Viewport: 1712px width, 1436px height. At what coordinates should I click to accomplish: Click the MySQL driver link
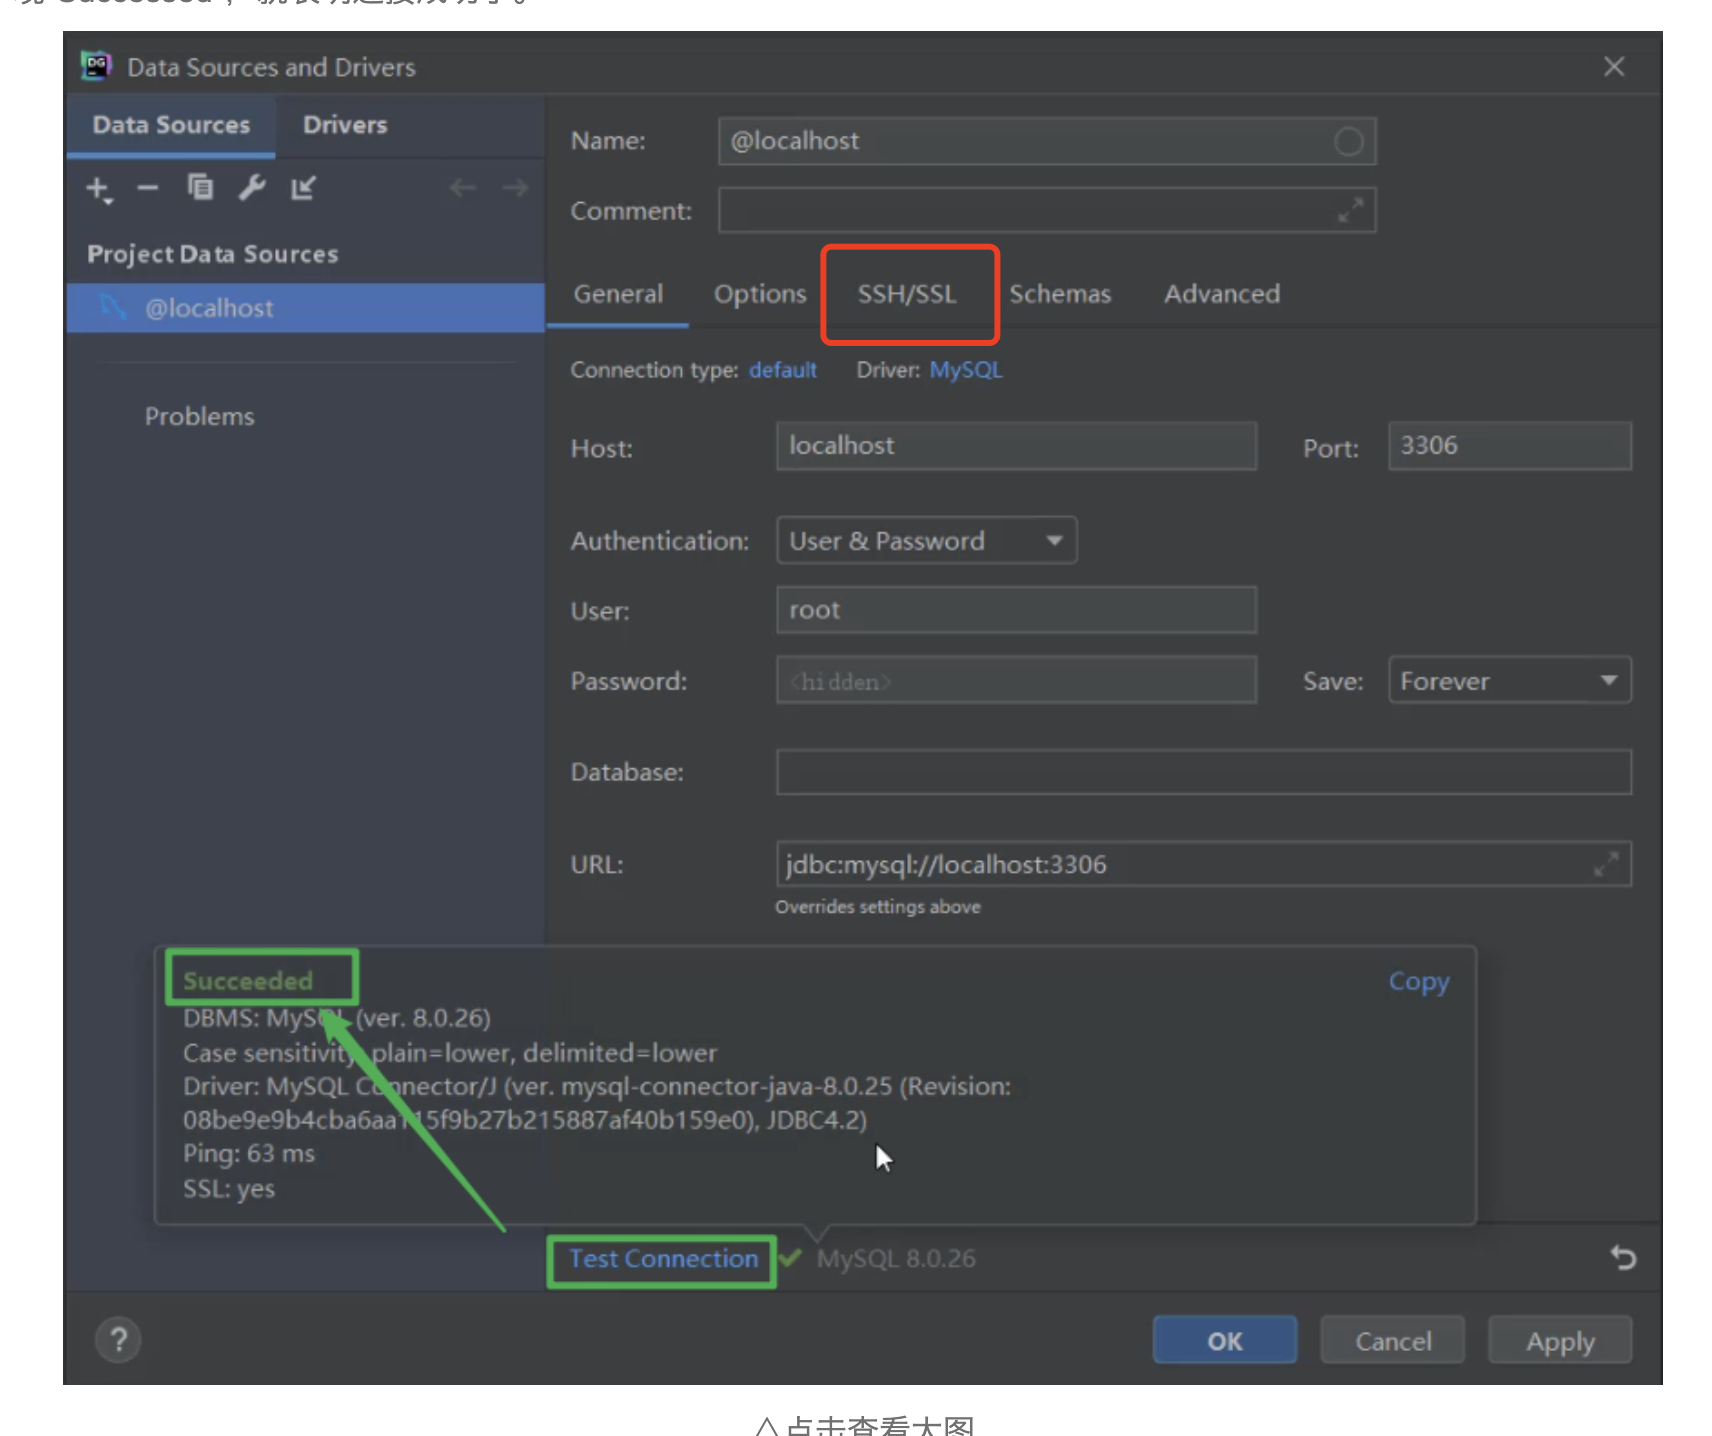pos(966,370)
